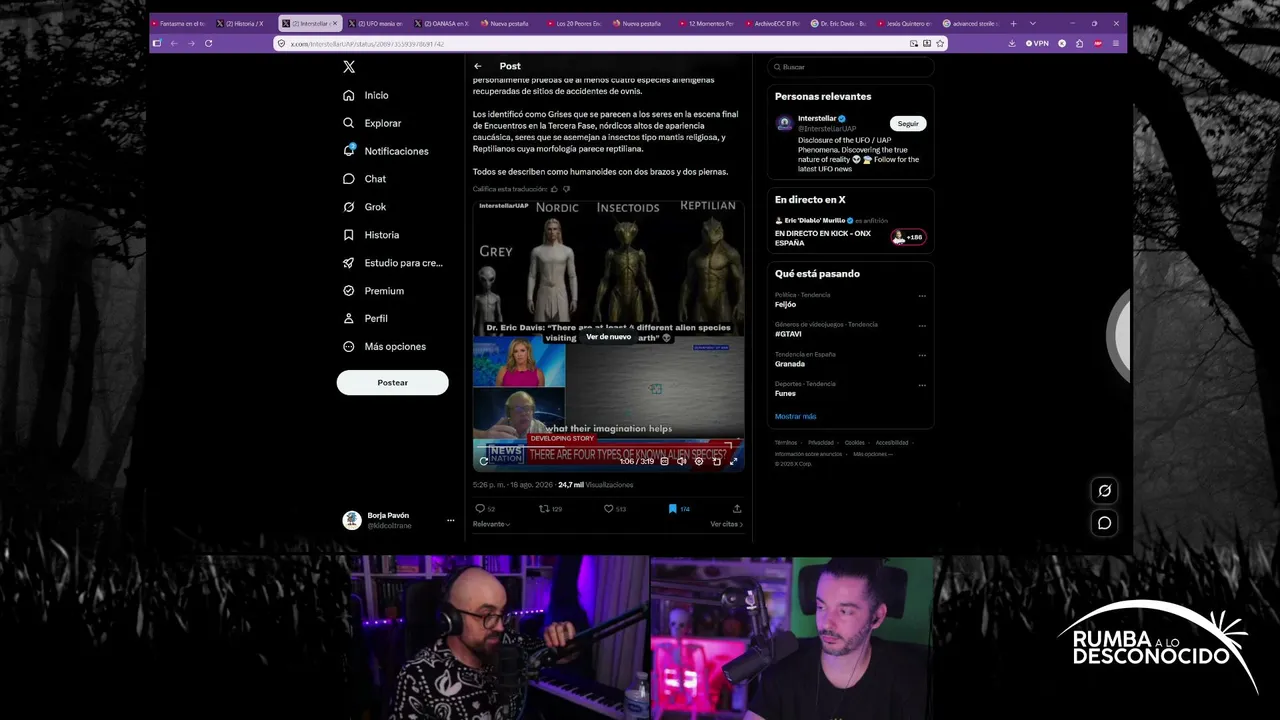Follow Interstellar with the Seguir button

[908, 124]
